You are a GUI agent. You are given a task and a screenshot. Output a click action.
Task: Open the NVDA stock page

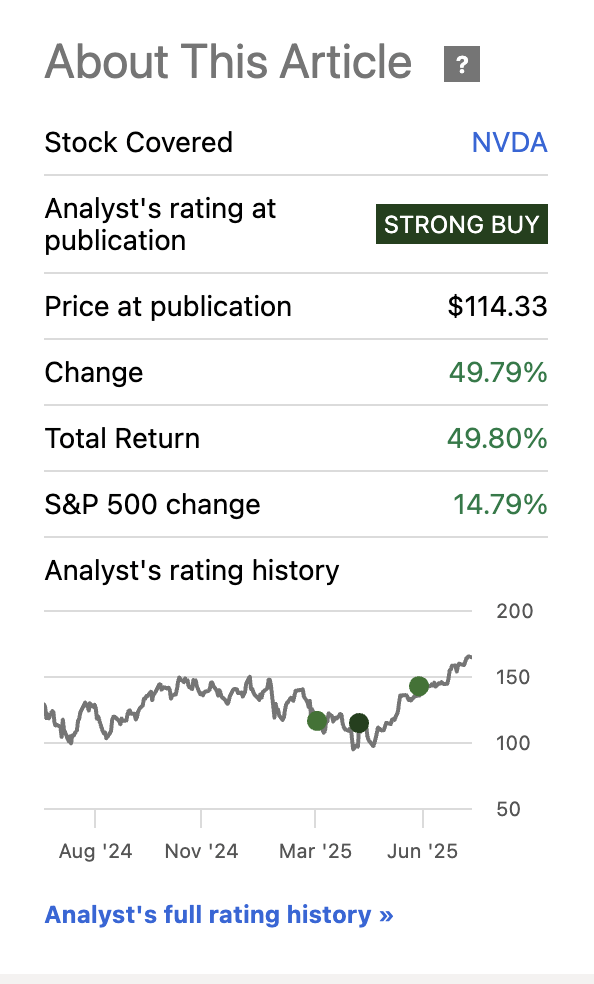click(x=510, y=142)
